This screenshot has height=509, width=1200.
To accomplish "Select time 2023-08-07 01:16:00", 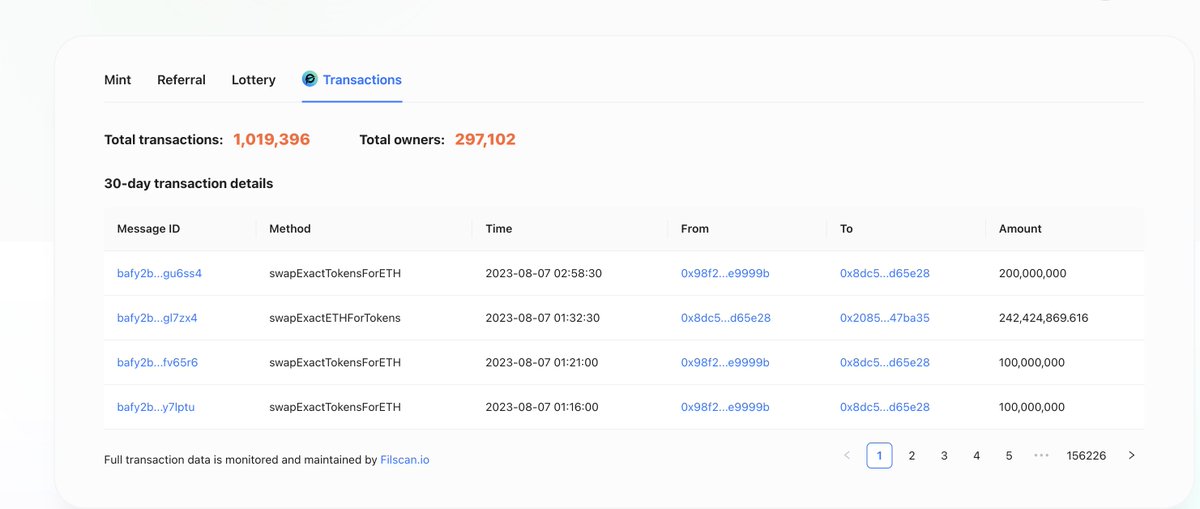I will pos(541,407).
